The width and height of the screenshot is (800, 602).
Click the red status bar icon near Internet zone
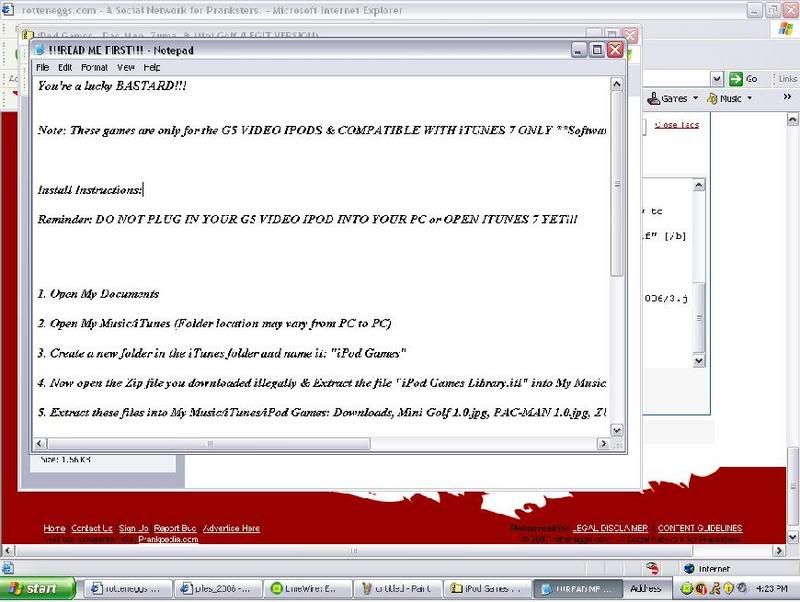(x=652, y=568)
